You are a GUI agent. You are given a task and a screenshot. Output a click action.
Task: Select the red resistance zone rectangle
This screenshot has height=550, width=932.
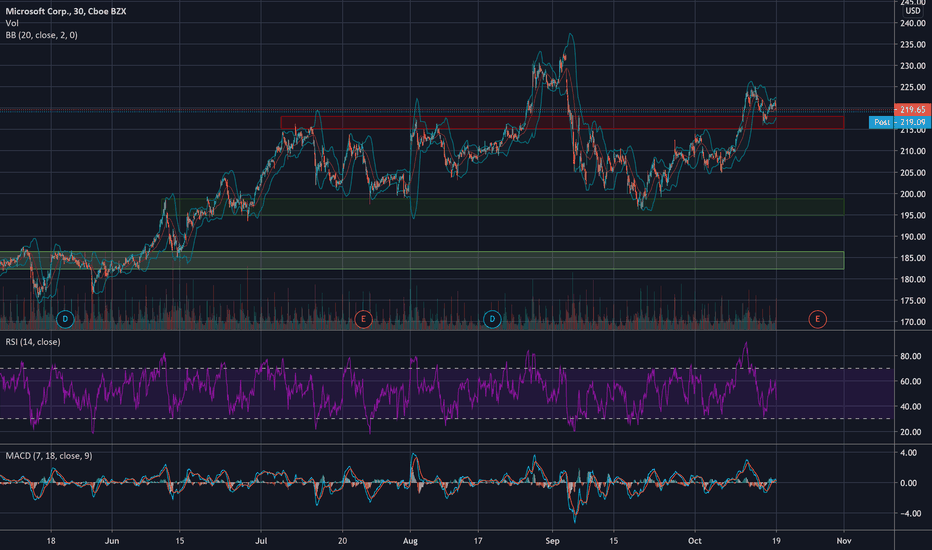click(x=562, y=122)
